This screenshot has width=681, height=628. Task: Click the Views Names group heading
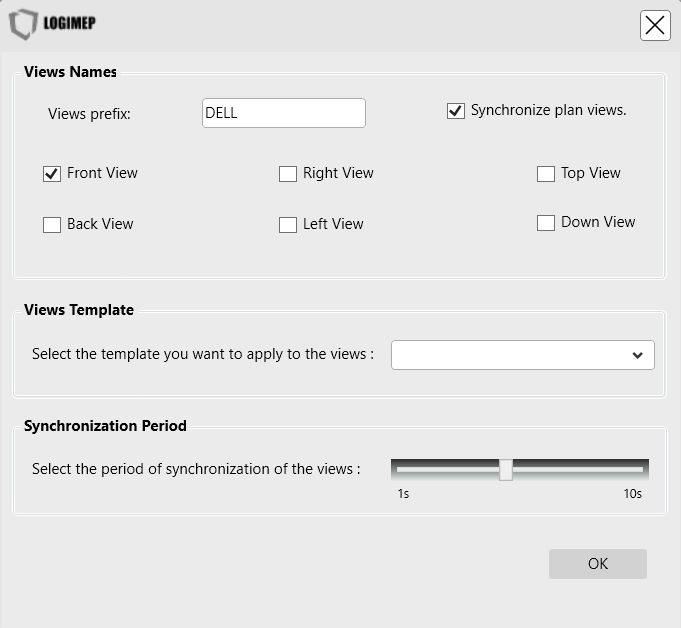pyautogui.click(x=70, y=72)
